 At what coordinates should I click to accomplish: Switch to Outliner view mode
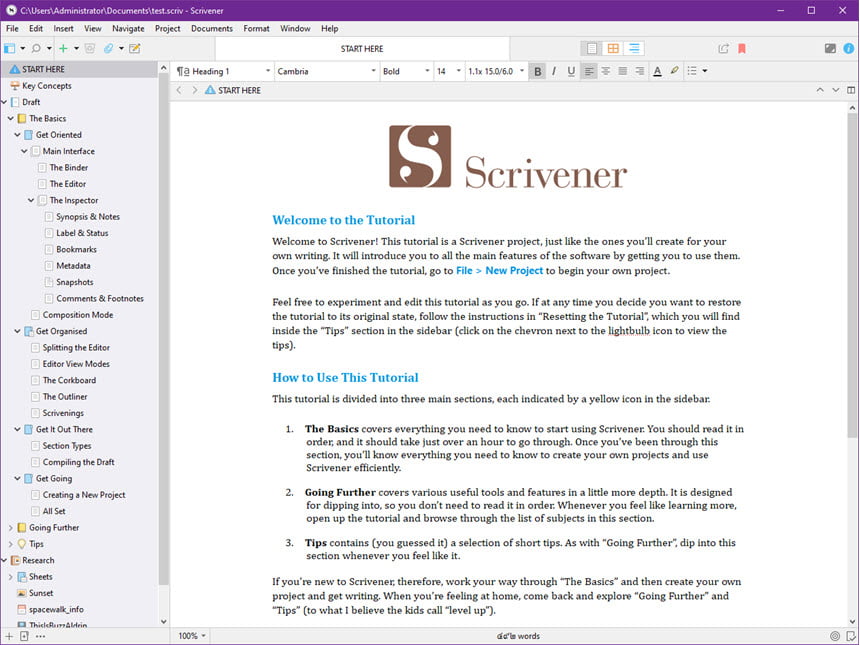[x=633, y=49]
